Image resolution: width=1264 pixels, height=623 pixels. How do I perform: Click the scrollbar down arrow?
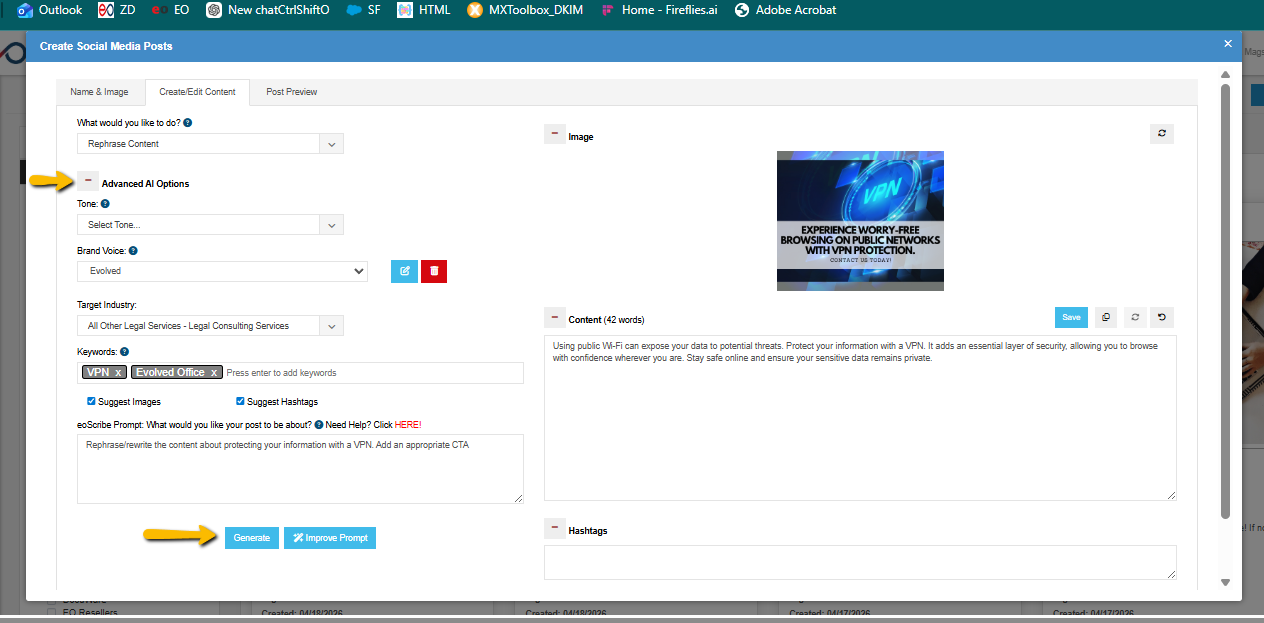(x=1226, y=582)
